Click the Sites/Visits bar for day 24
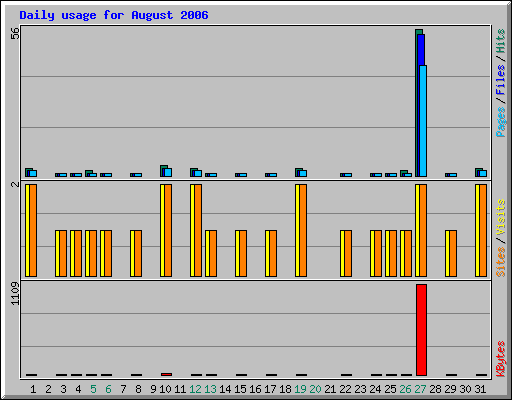 pos(376,253)
